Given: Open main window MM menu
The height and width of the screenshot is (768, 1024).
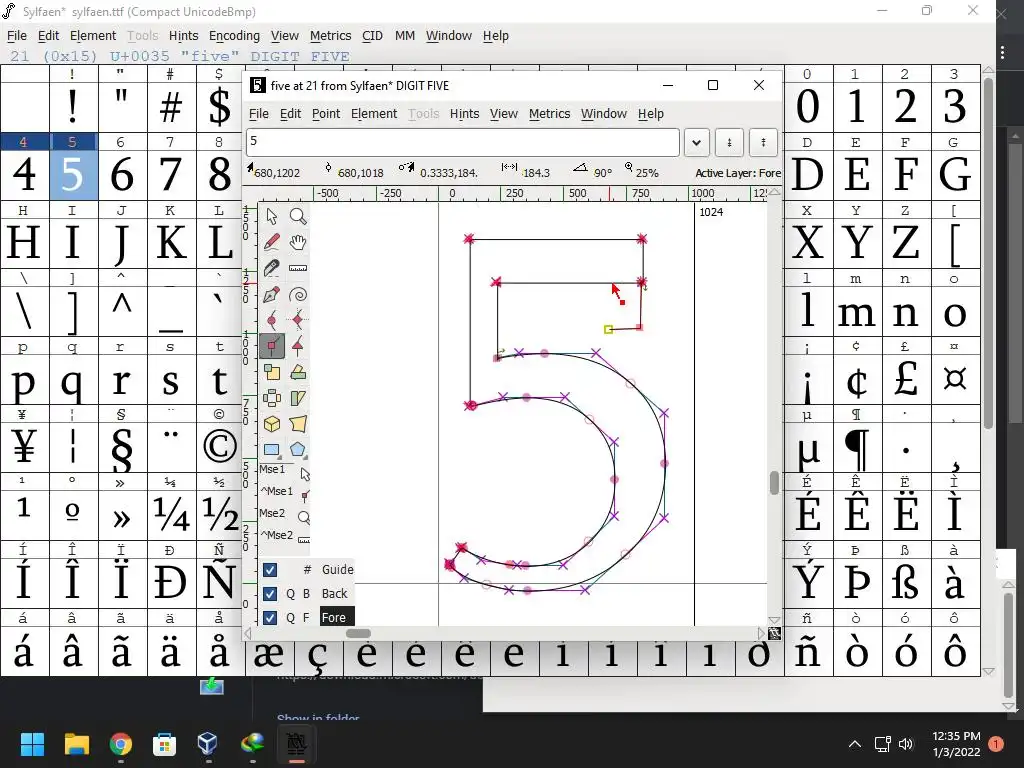Looking at the screenshot, I should 405,36.
